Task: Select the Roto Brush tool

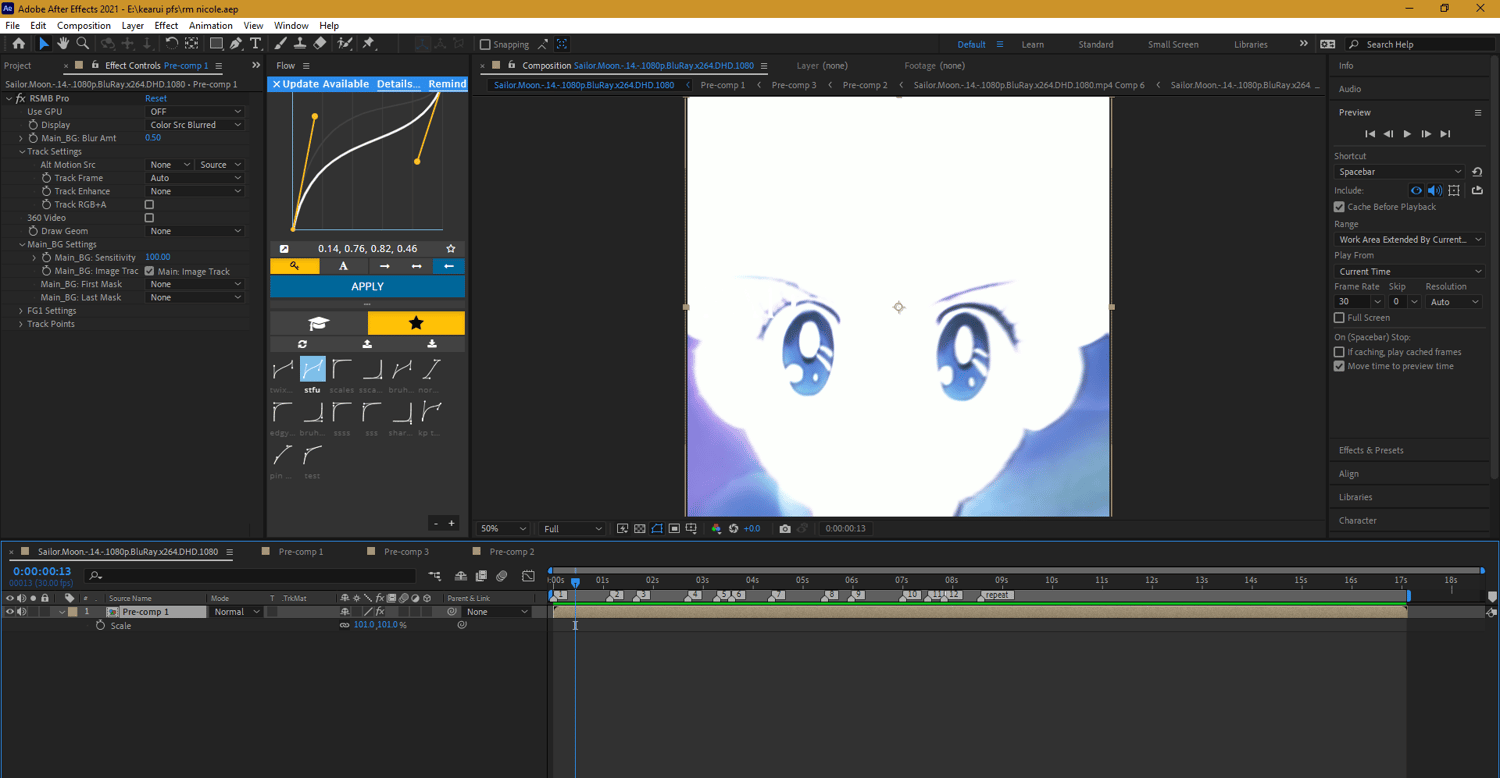Action: click(345, 44)
